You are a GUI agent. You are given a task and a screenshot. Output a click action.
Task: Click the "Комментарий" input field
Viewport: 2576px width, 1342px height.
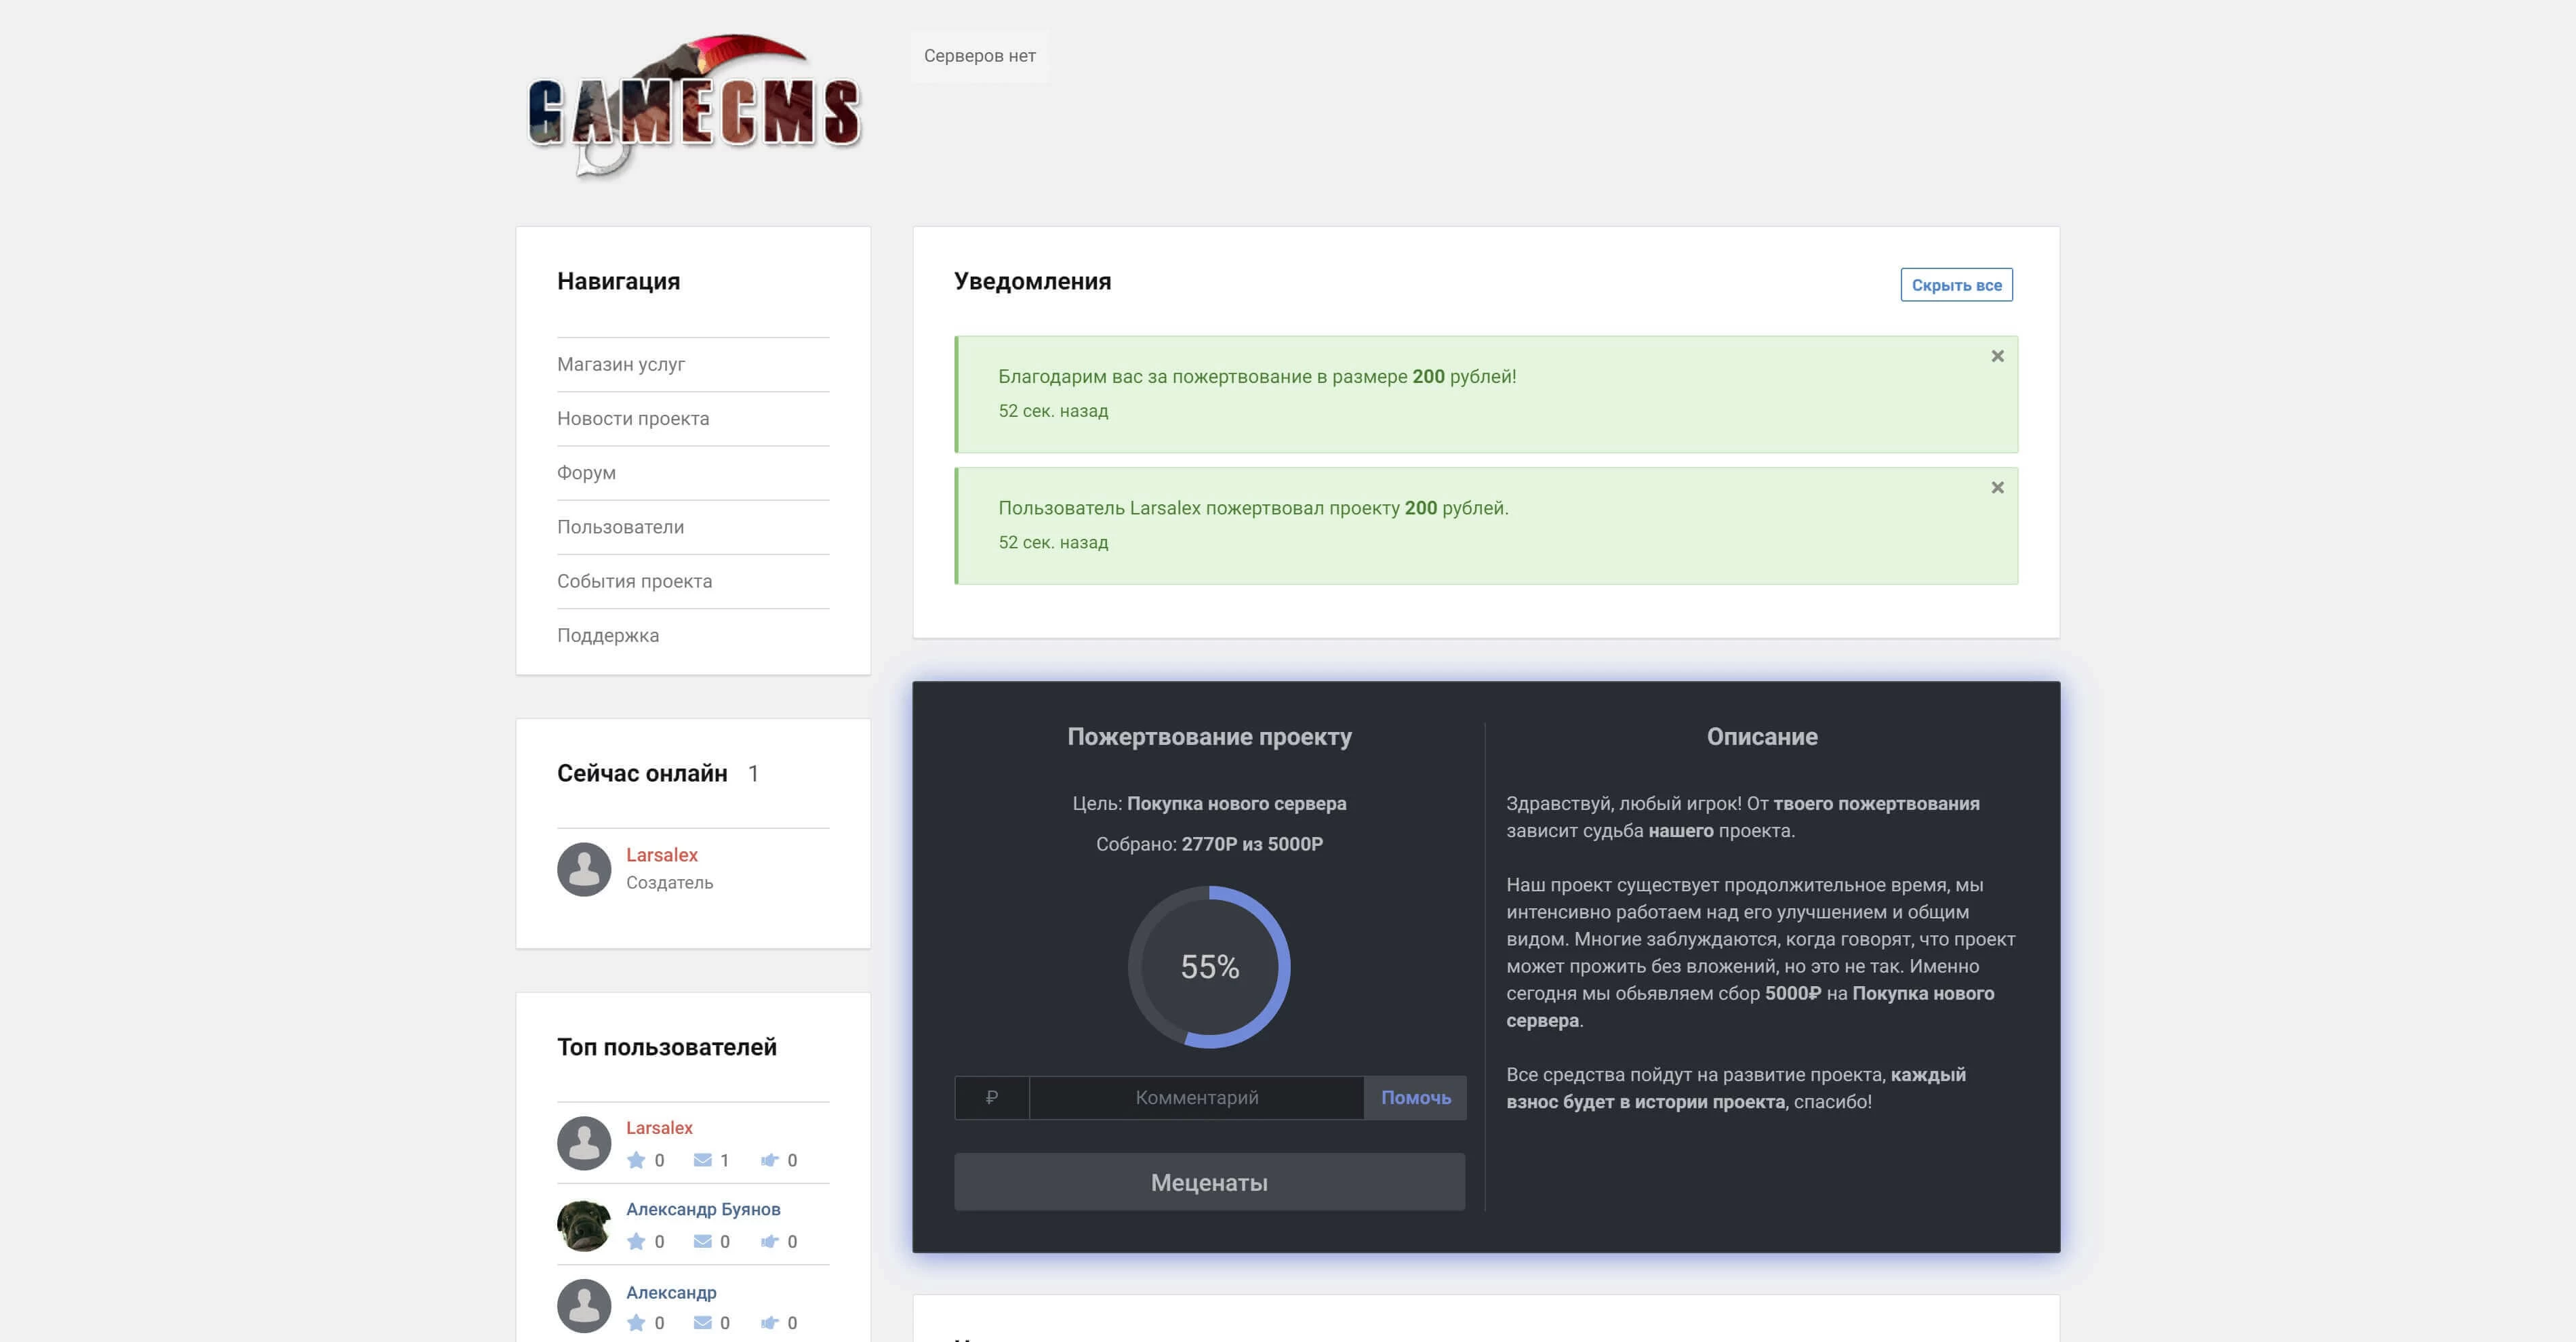pos(1197,1097)
